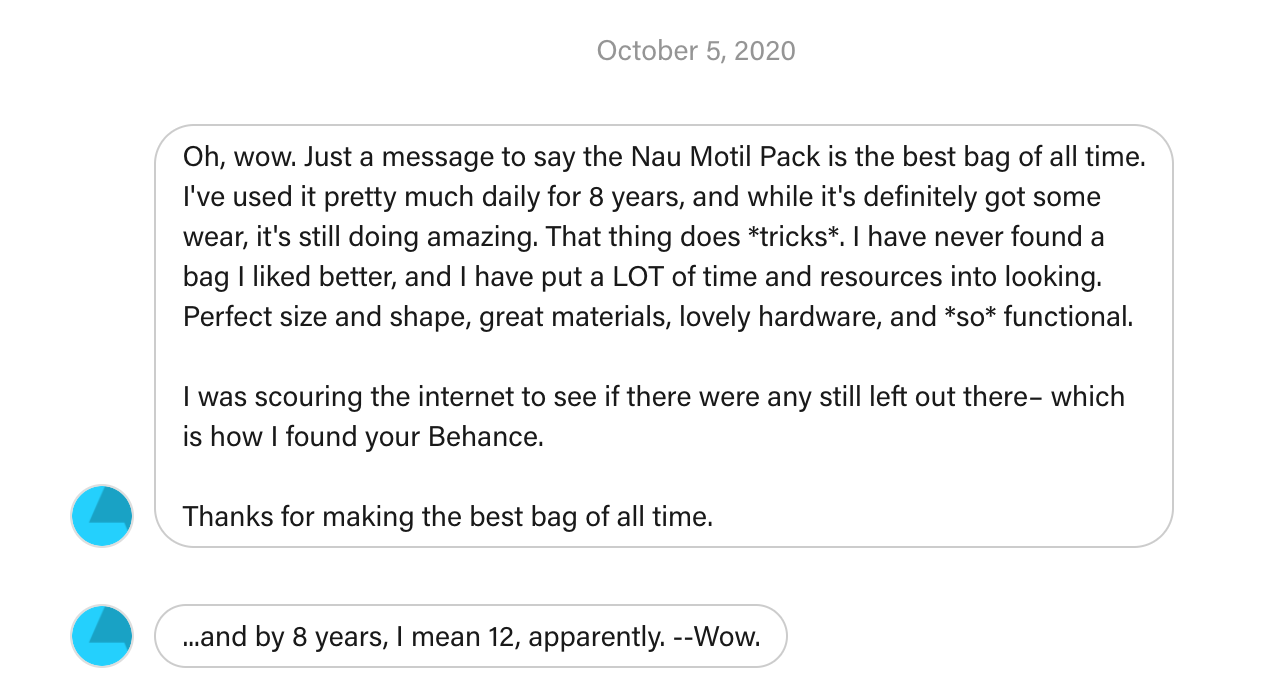Select the "Thanks for making the best bag" line
The image size is (1266, 696).
coord(447,517)
